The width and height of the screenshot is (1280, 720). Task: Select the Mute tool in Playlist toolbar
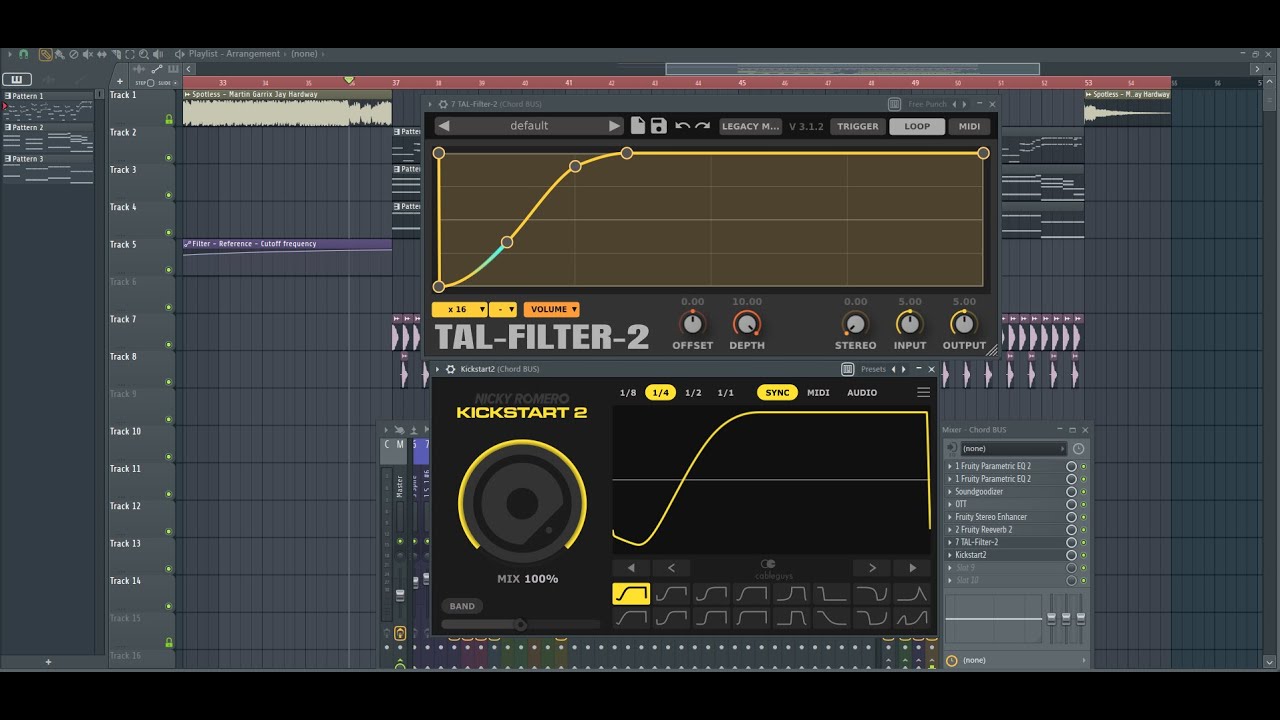coord(88,54)
